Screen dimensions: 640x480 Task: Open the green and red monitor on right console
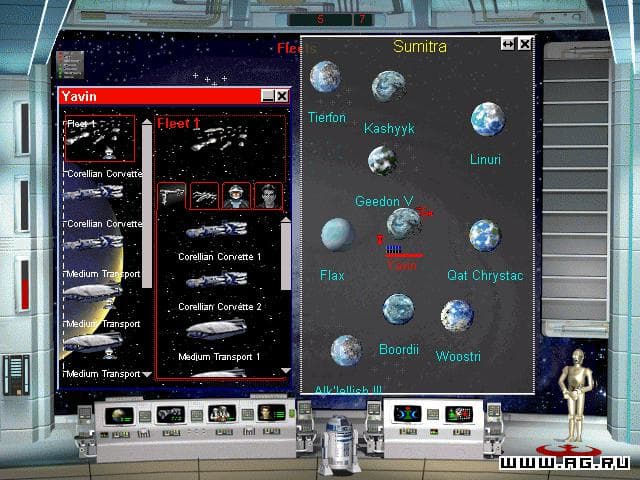(x=459, y=415)
